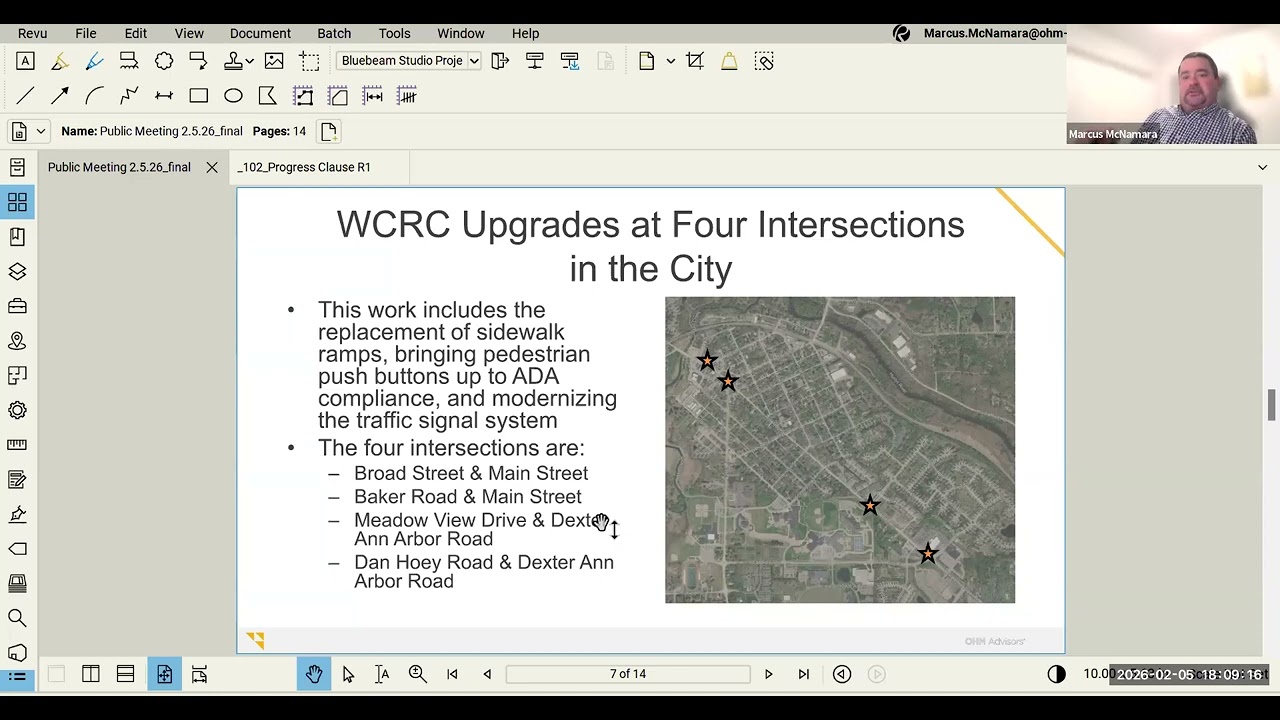Enable the Select arrow tool
Viewport: 1280px width, 720px height.
click(x=348, y=674)
